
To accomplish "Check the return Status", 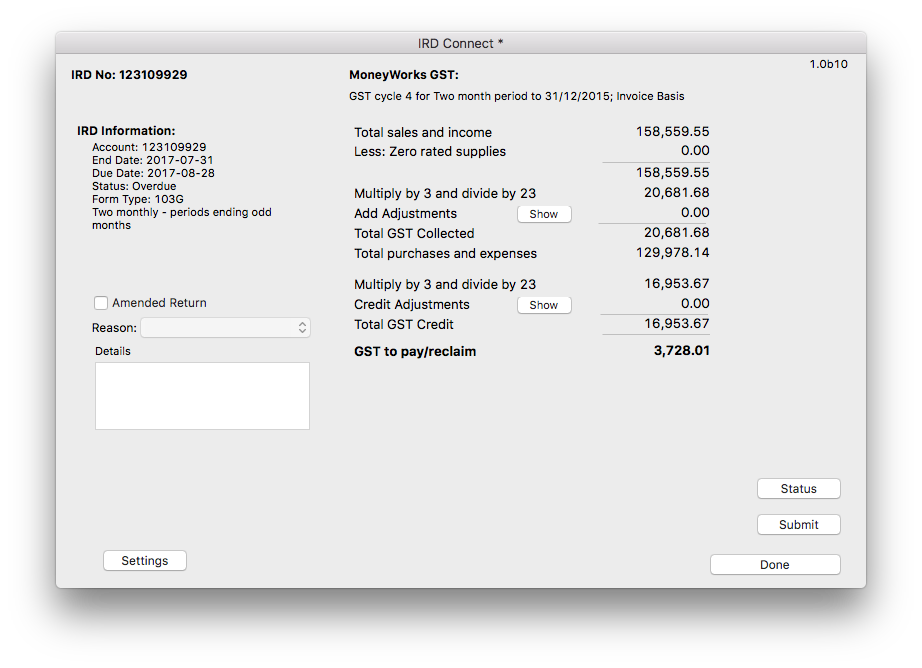I will pyautogui.click(x=799, y=489).
